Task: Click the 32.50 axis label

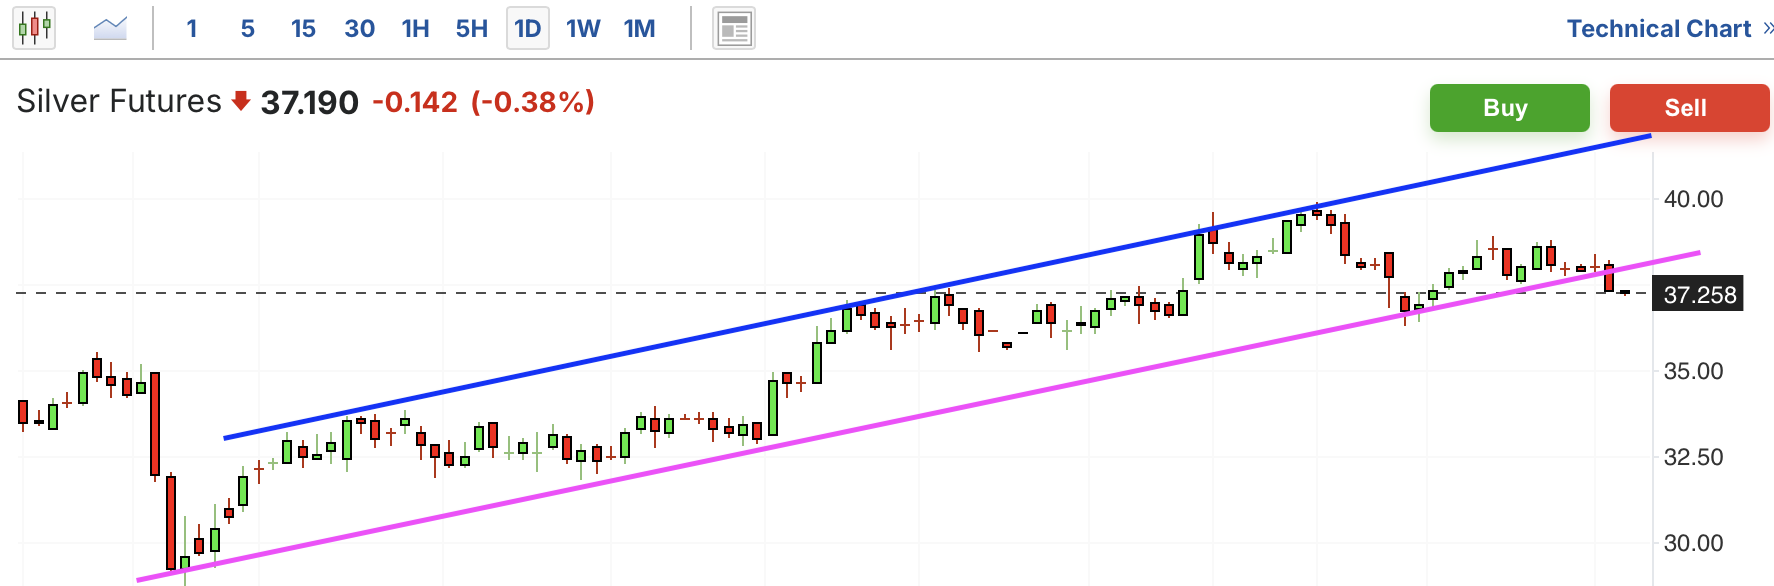Action: coord(1693,457)
